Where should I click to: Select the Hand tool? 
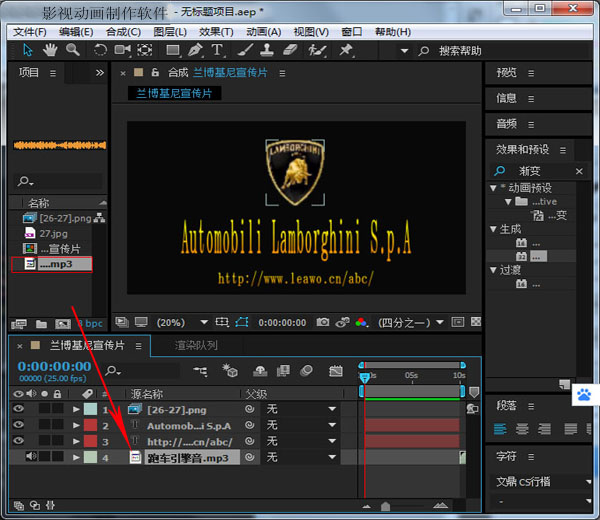point(50,50)
